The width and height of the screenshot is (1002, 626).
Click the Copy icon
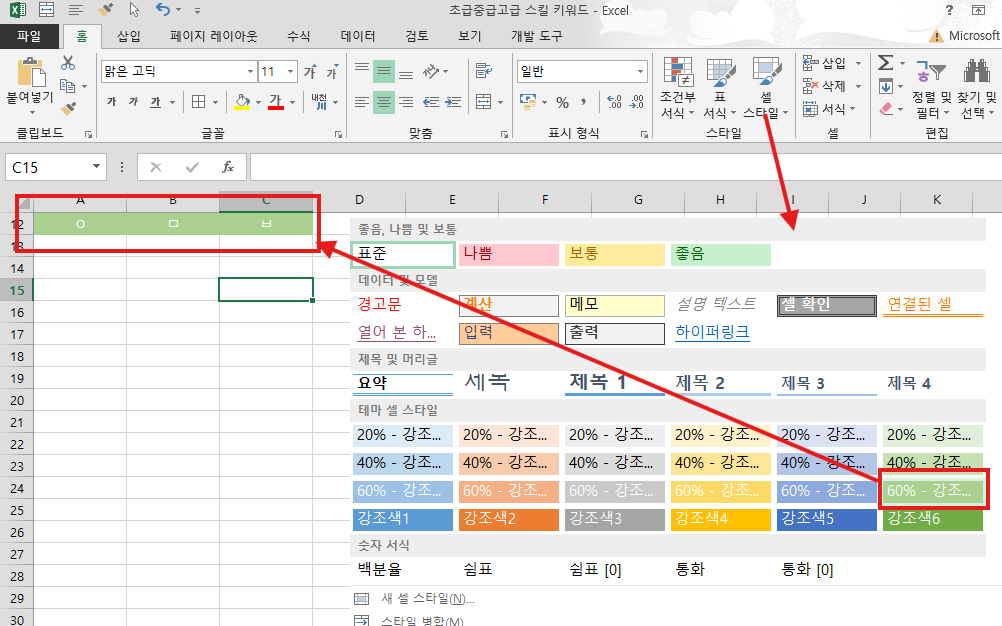tap(68, 86)
